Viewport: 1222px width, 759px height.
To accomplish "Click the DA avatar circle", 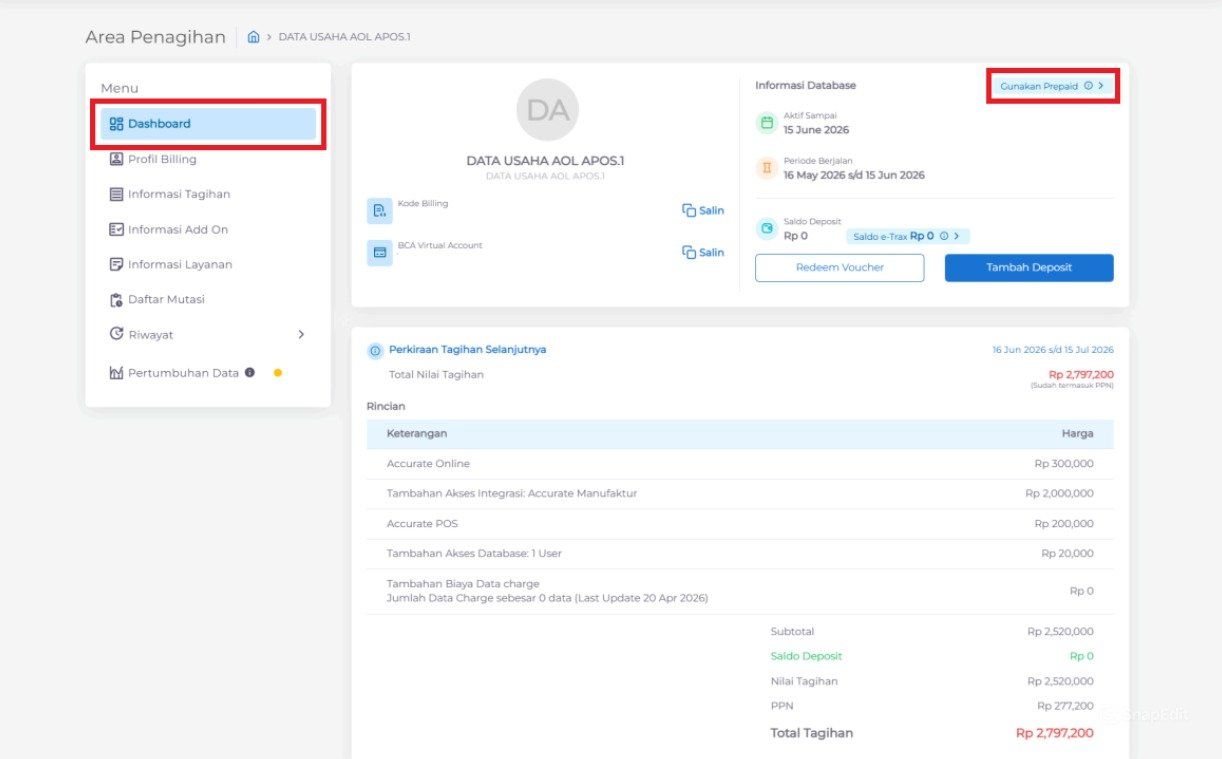I will (548, 110).
